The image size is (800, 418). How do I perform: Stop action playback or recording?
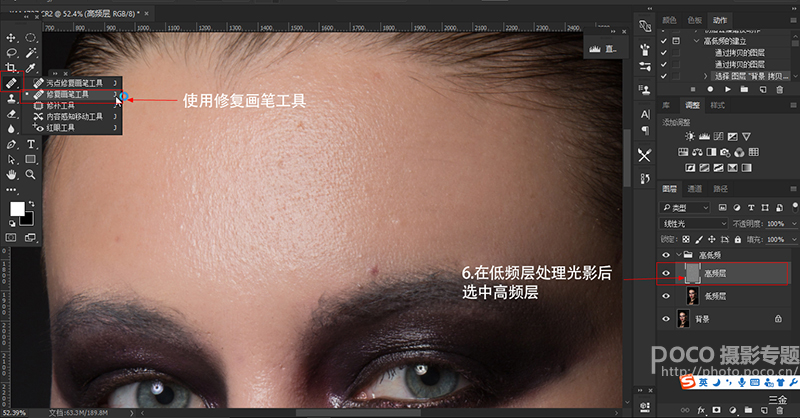pos(693,89)
